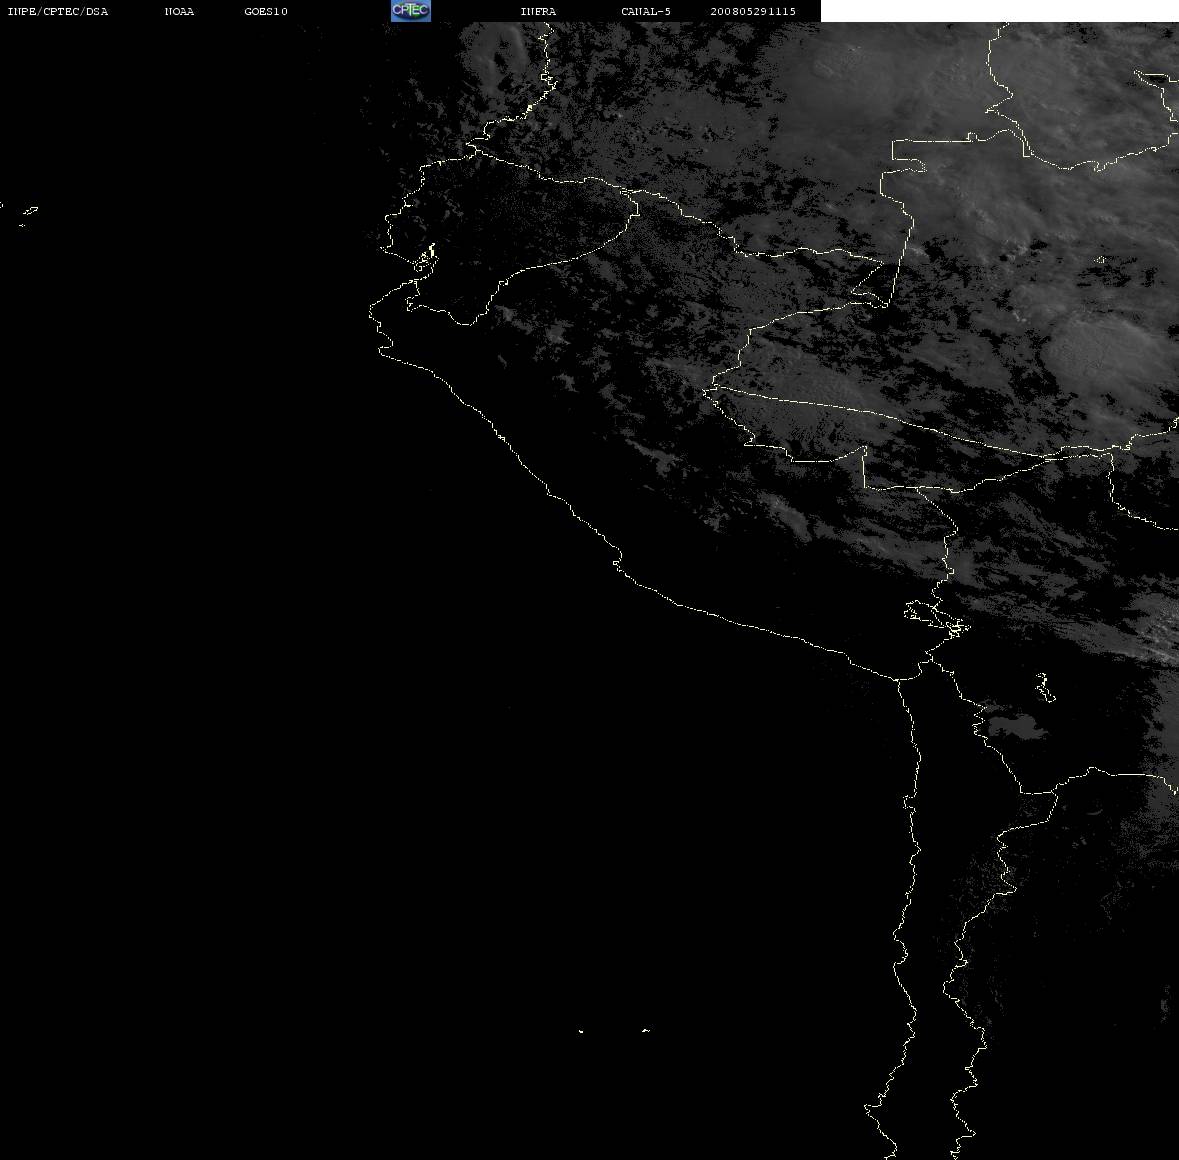Select the NOAA label in header

179,11
